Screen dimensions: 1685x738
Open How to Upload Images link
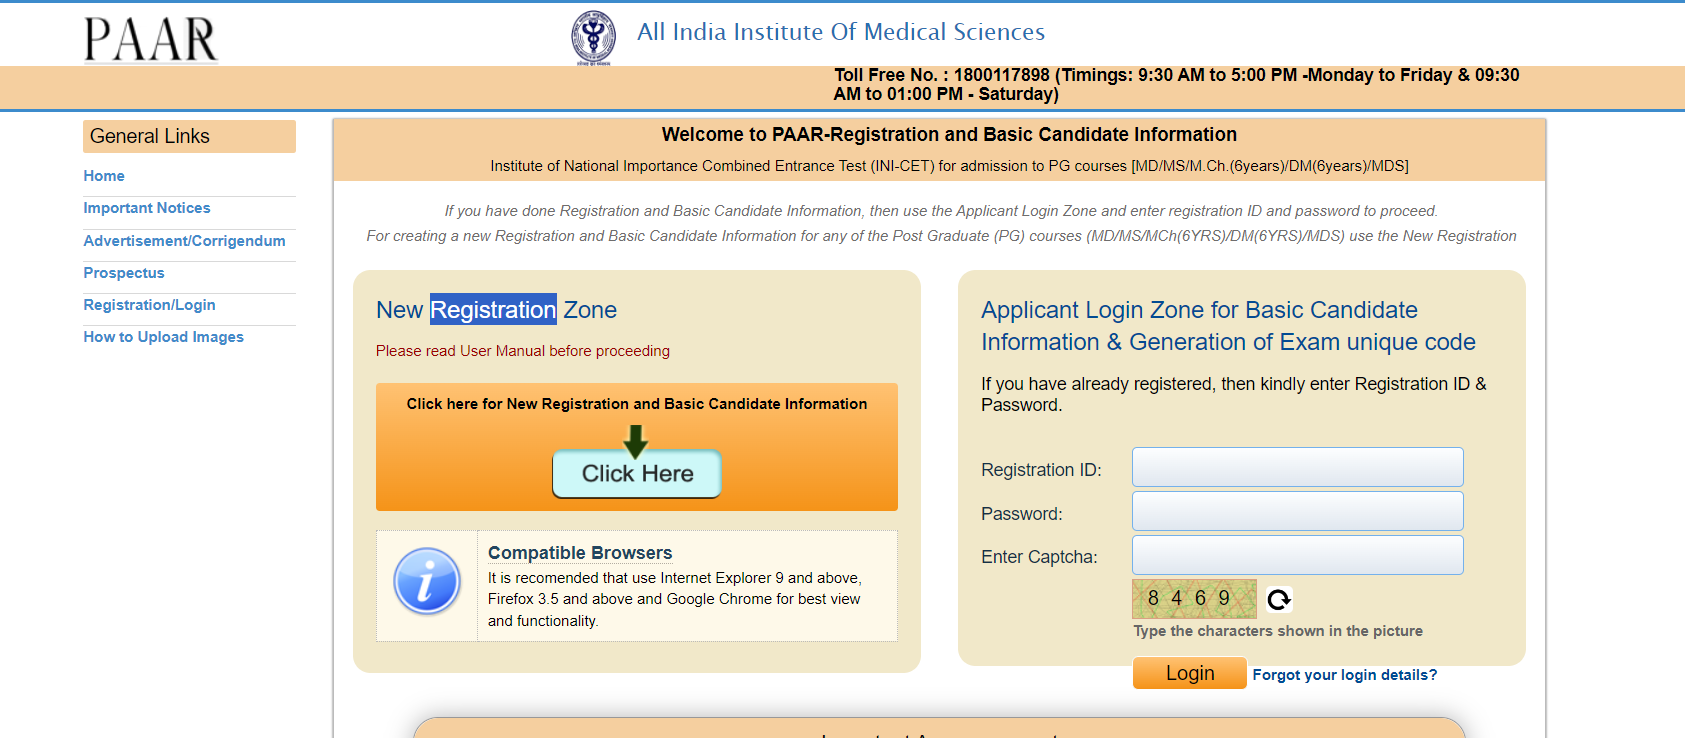pos(164,337)
